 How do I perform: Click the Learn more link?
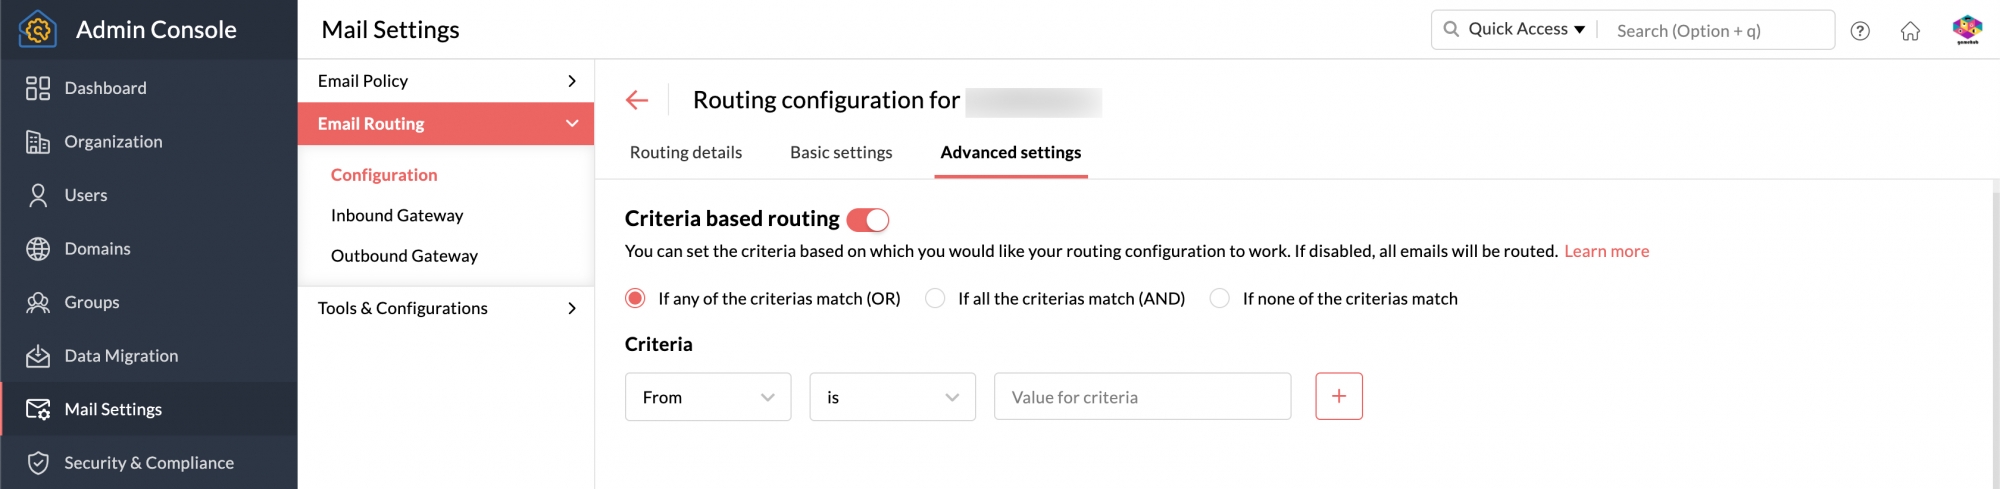(x=1606, y=251)
